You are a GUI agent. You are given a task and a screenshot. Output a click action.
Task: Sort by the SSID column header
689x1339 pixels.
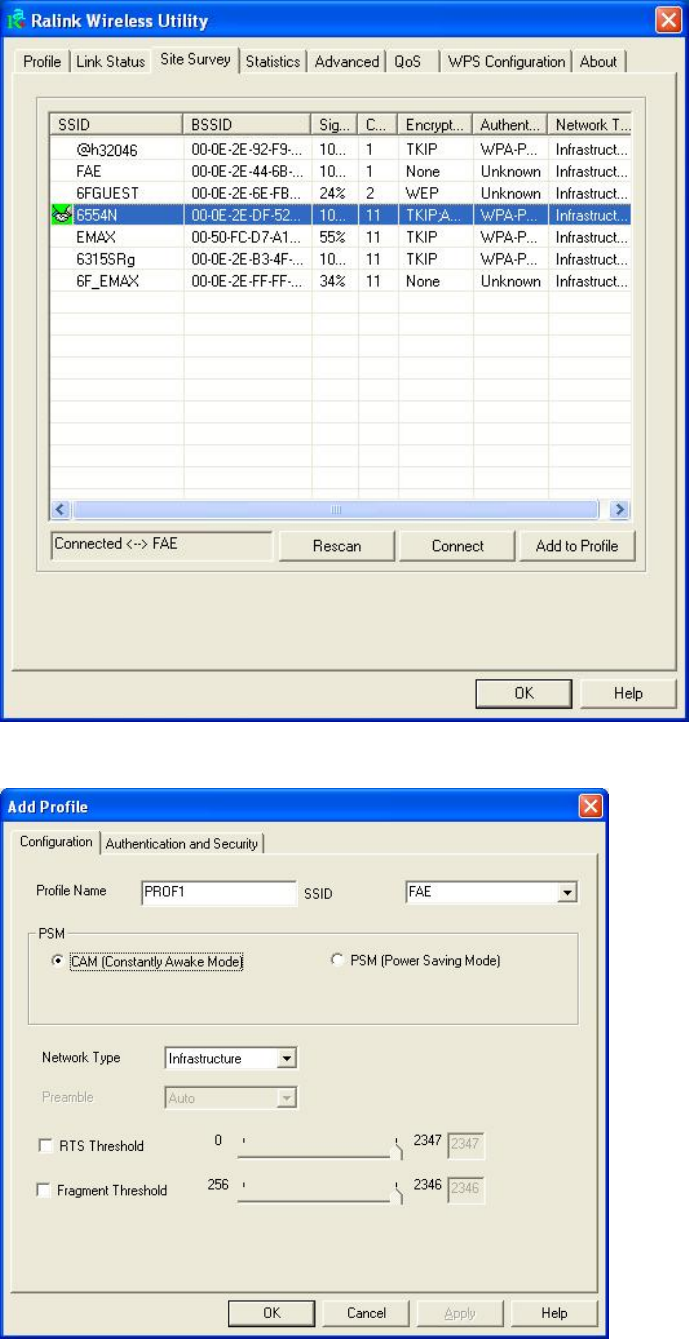pyautogui.click(x=117, y=125)
